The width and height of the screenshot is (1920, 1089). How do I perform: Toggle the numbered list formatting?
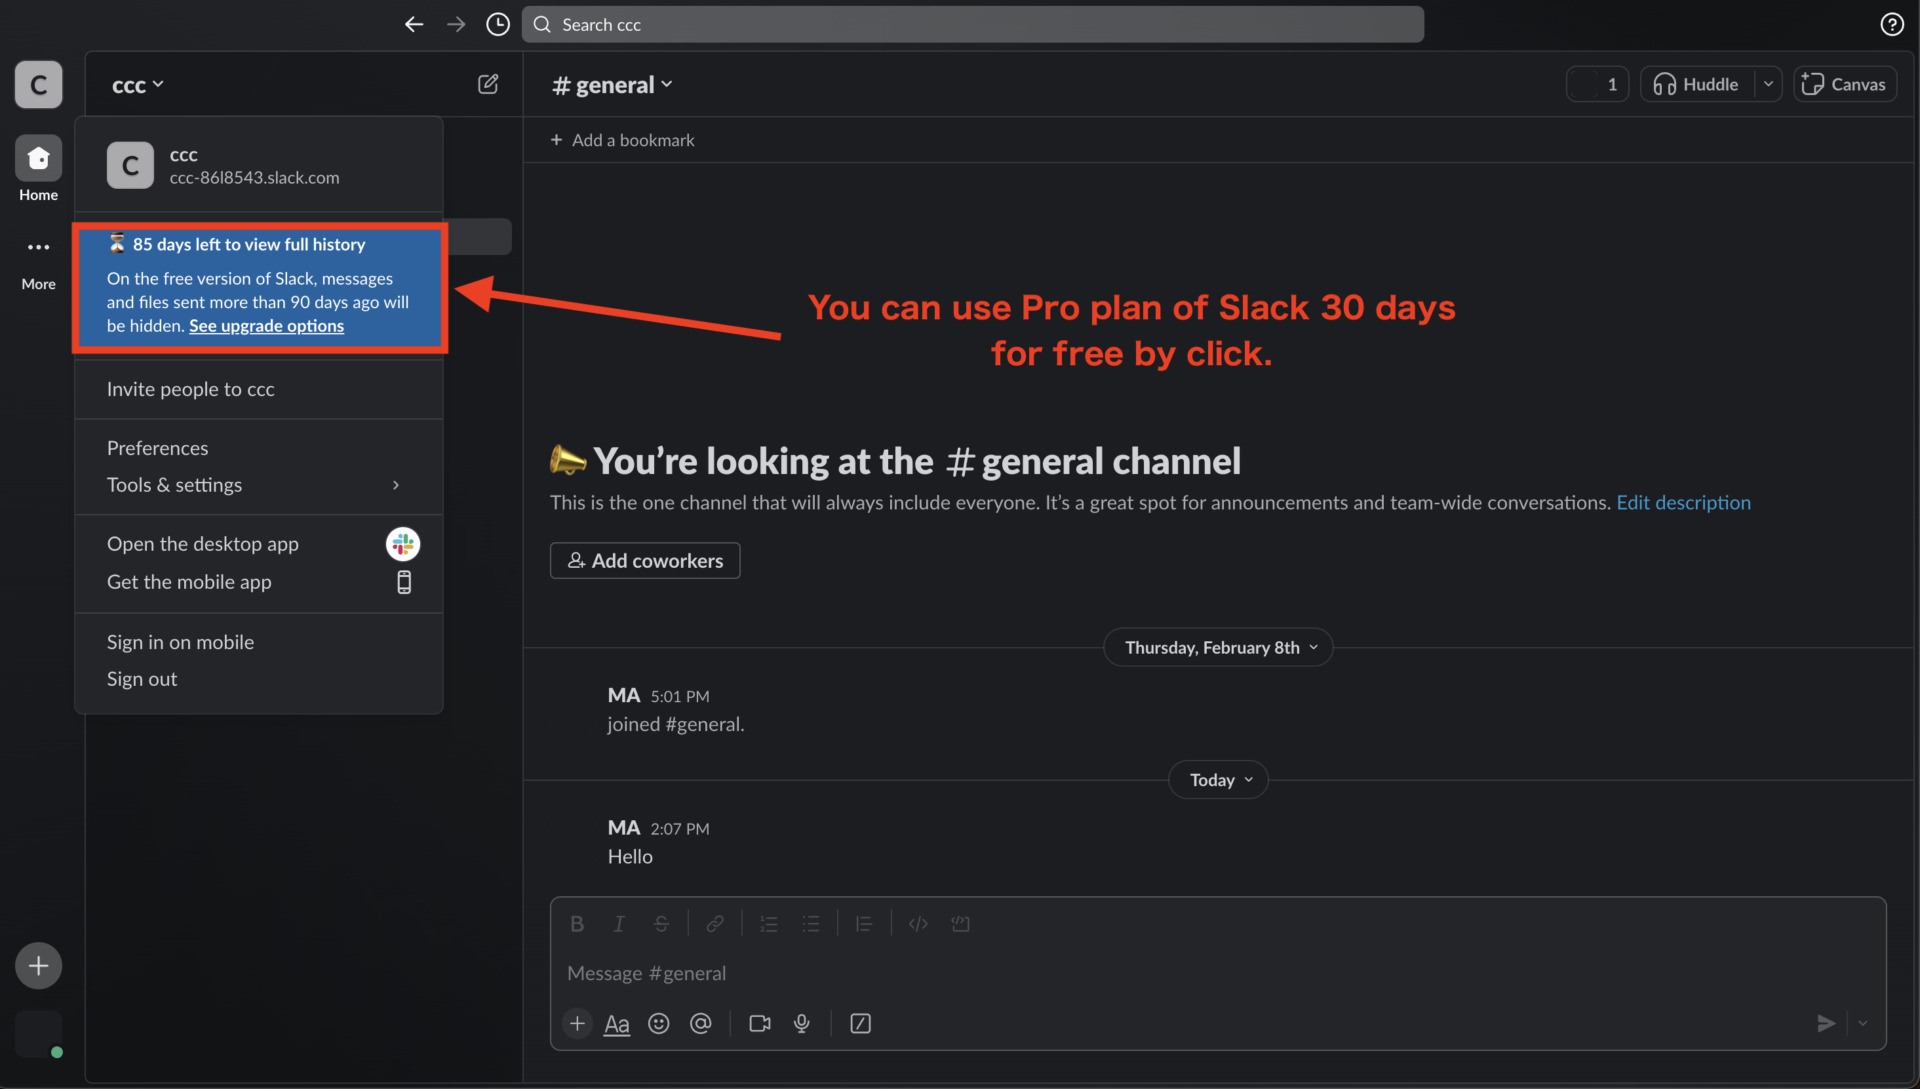[769, 923]
